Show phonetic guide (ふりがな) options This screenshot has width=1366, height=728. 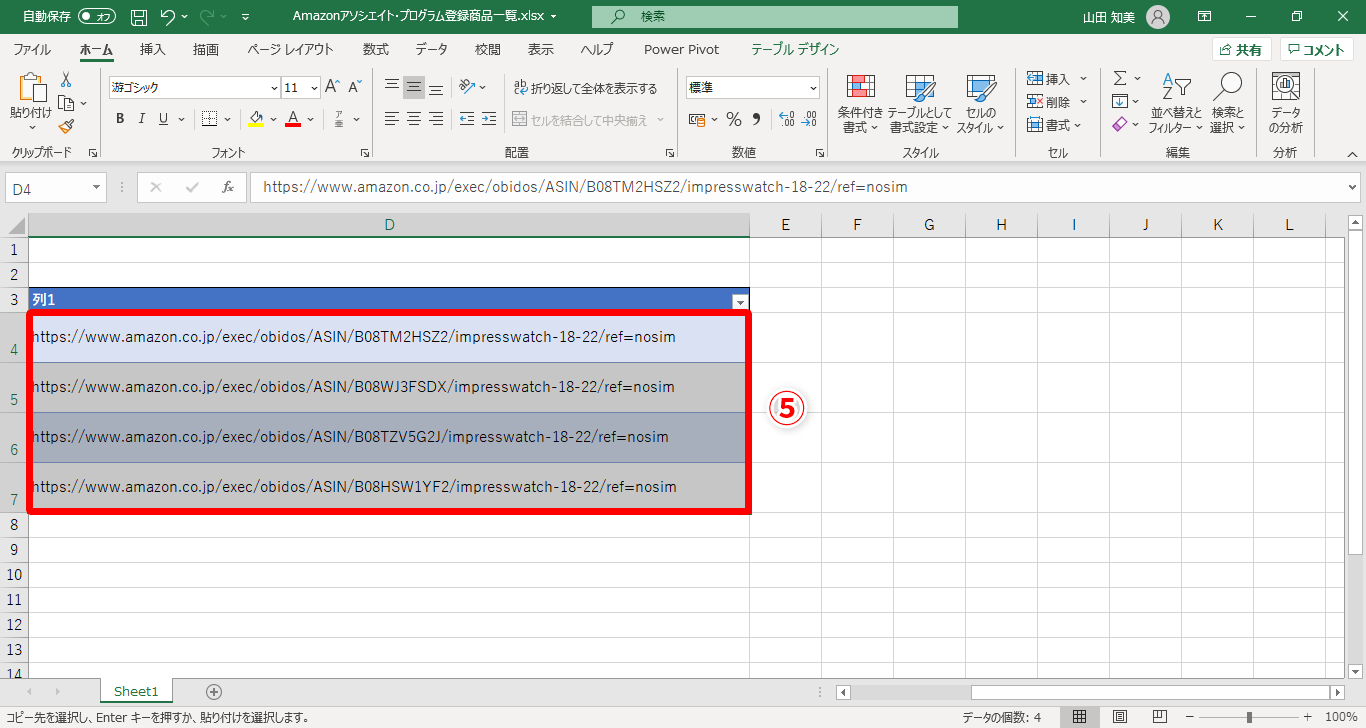click(x=339, y=119)
